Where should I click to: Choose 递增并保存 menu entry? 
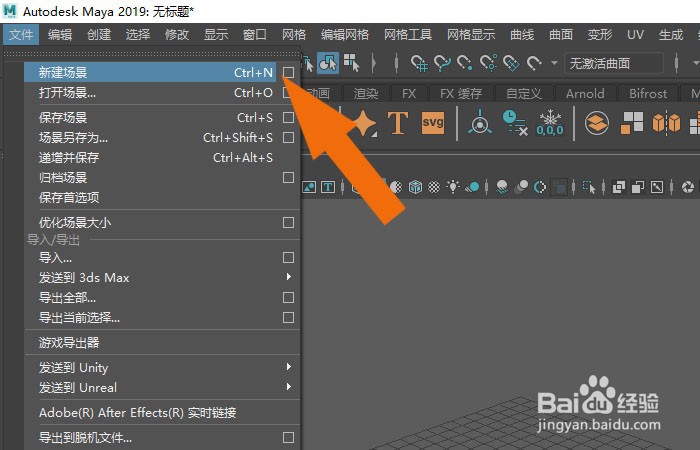tap(162, 158)
